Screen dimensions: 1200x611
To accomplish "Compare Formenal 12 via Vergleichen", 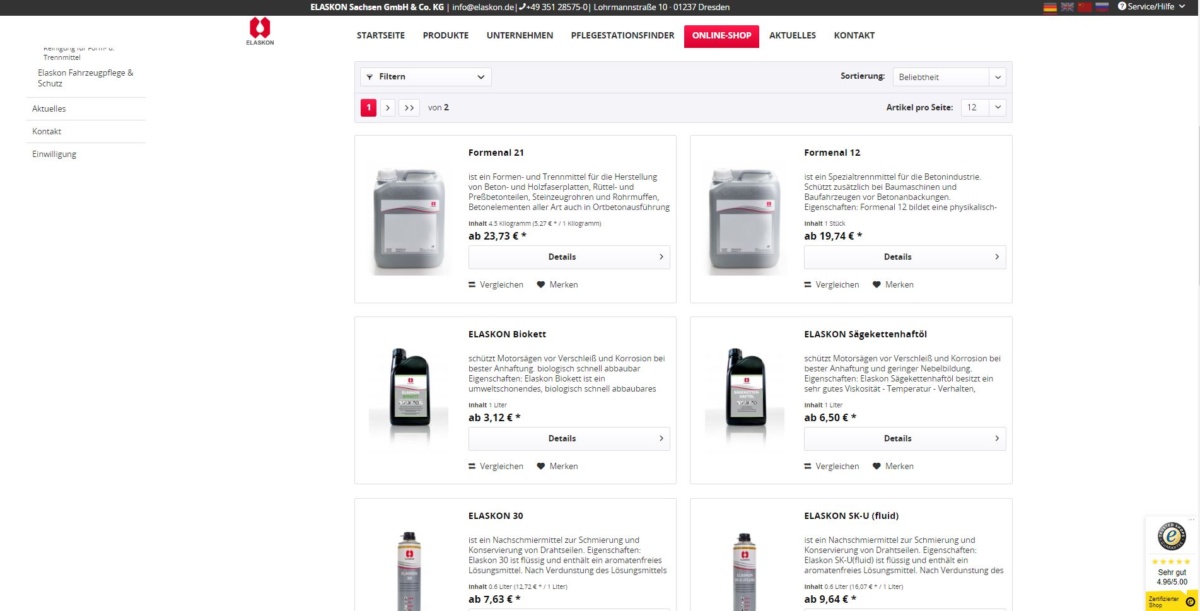I will pyautogui.click(x=832, y=285).
